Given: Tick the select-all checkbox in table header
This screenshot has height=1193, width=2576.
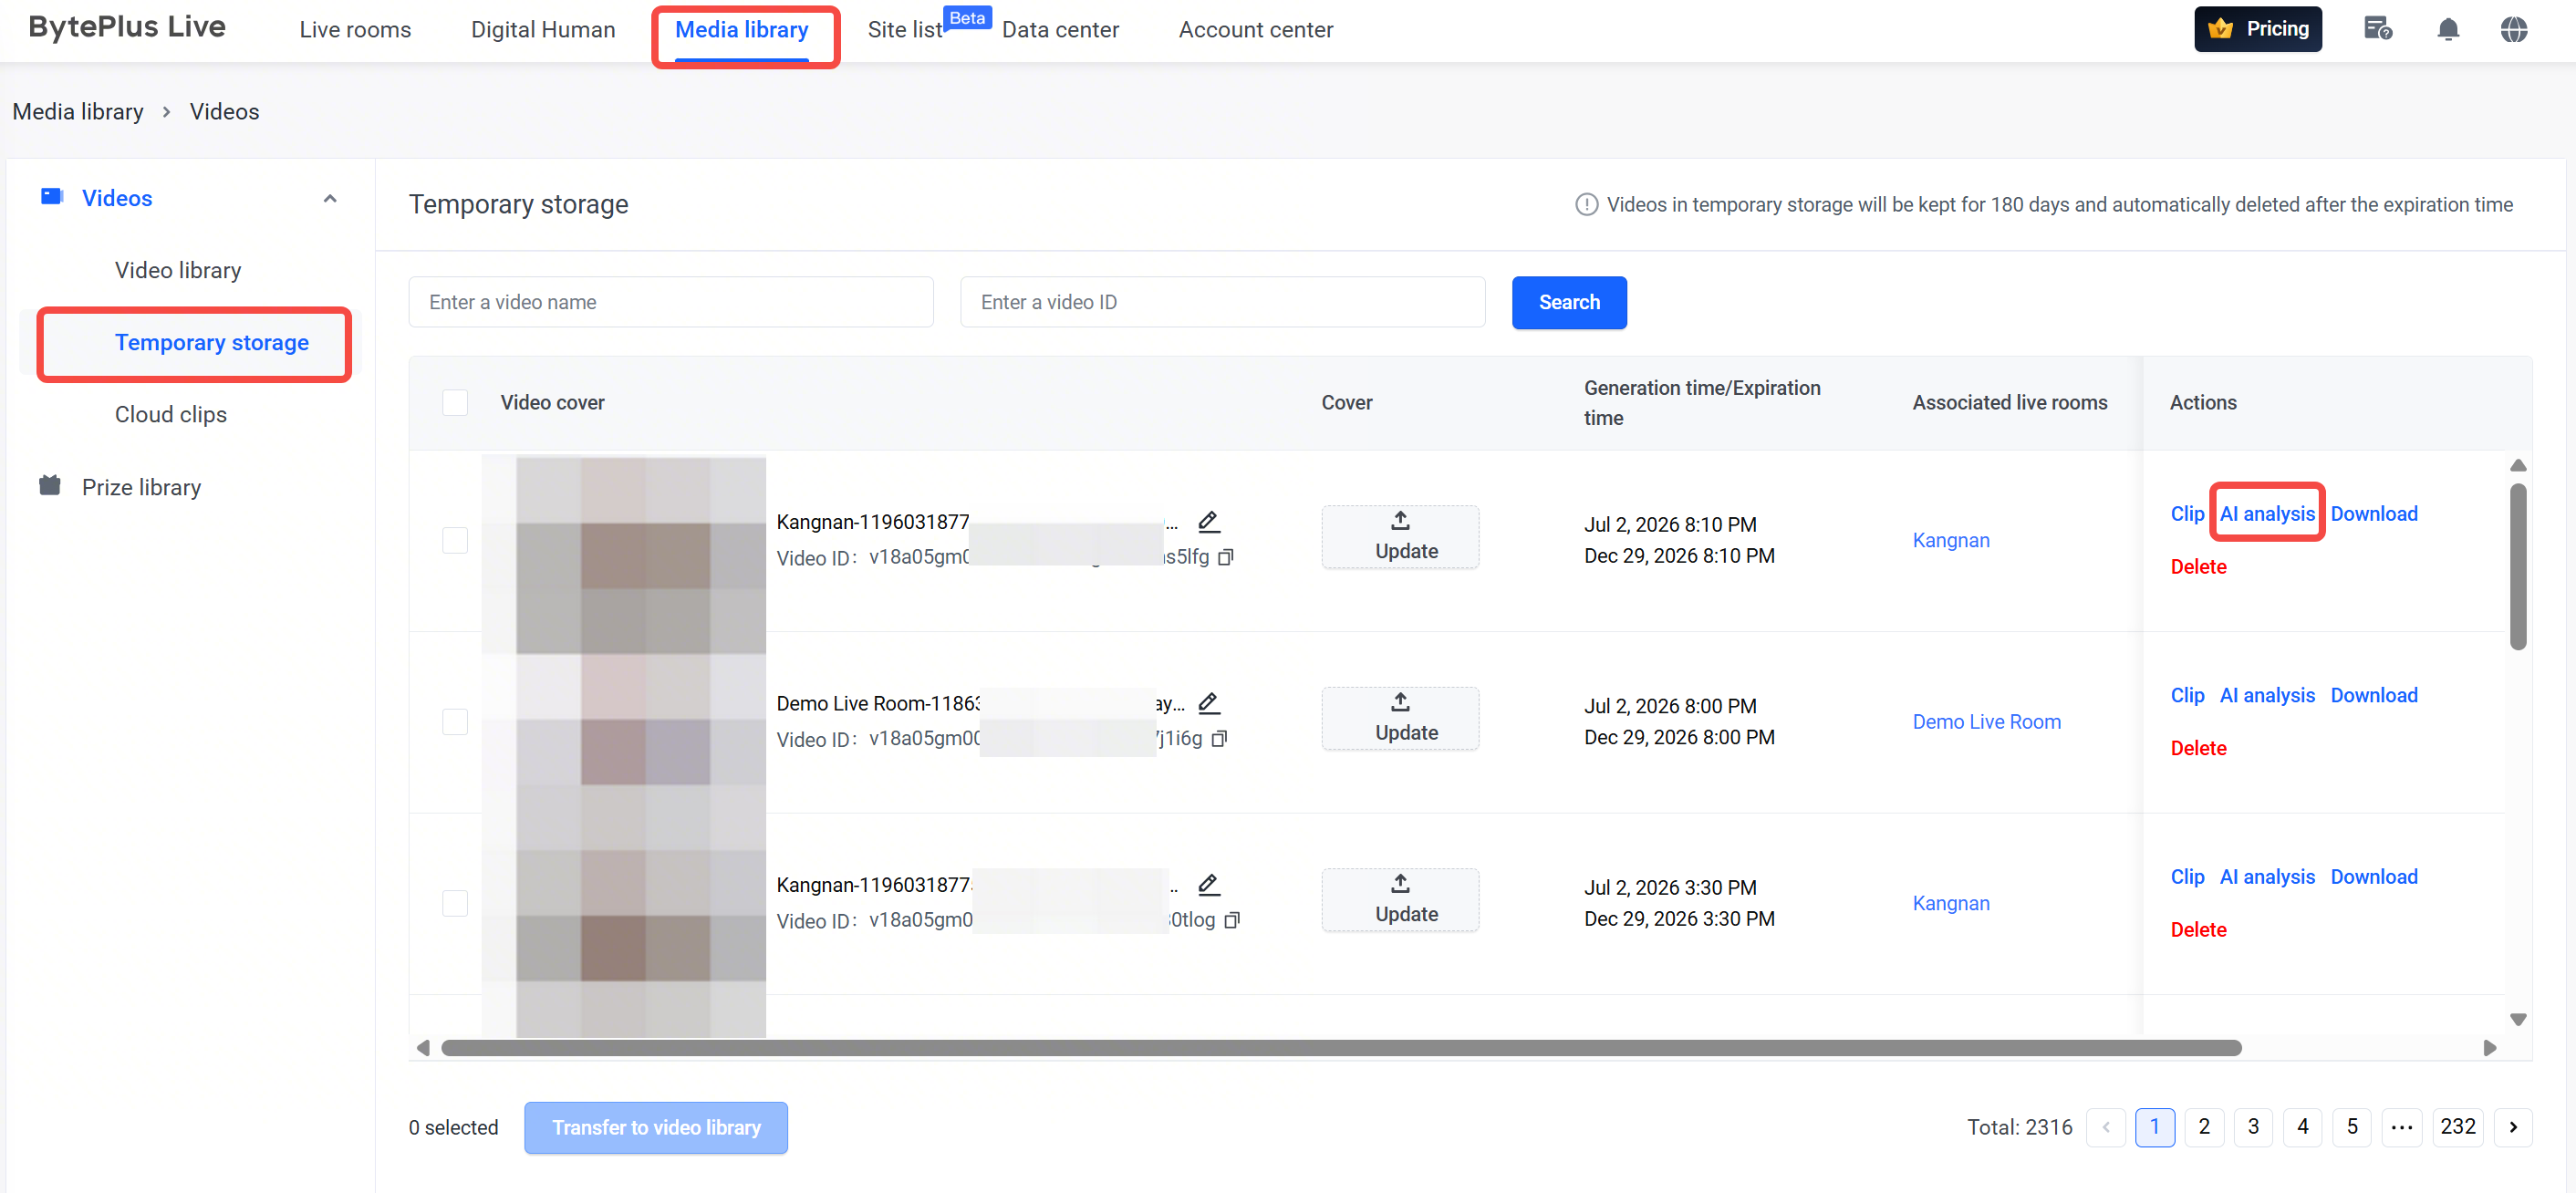Looking at the screenshot, I should pos(455,402).
